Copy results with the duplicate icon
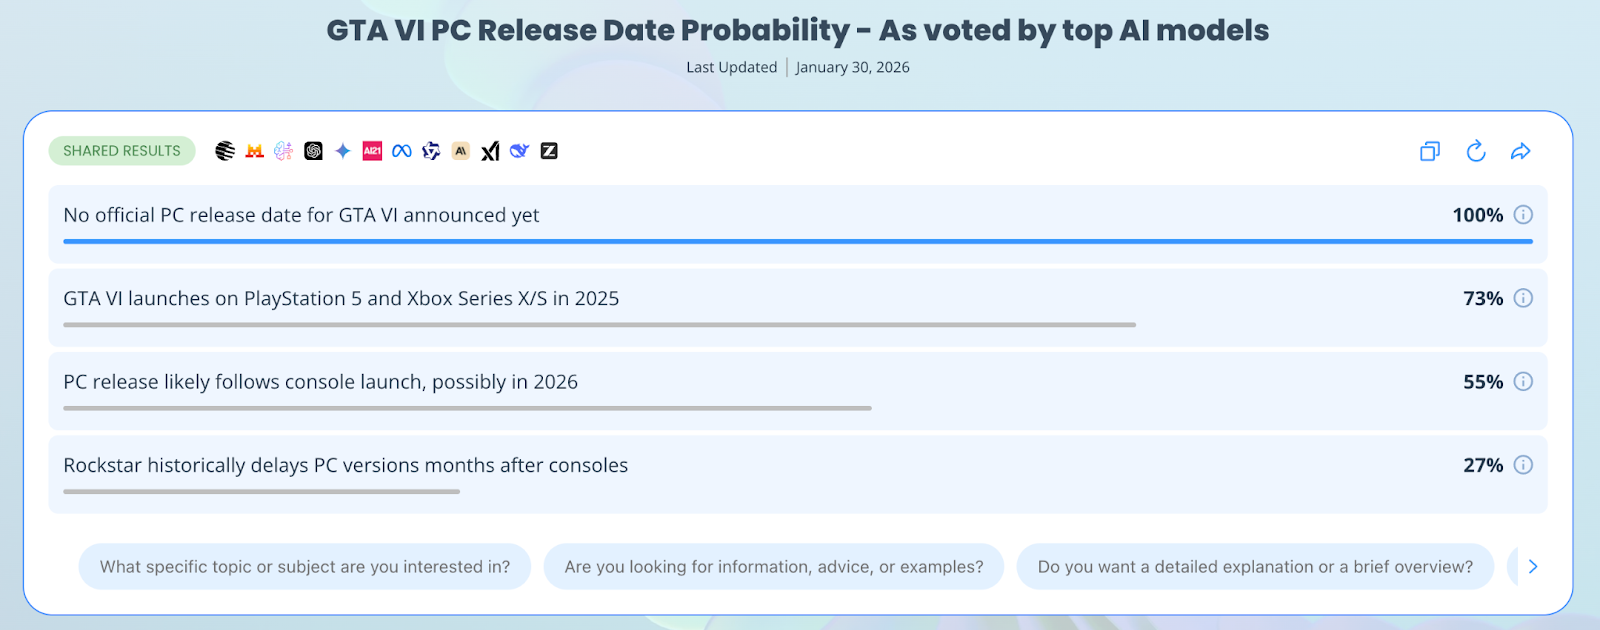This screenshot has height=630, width=1600. (x=1430, y=151)
